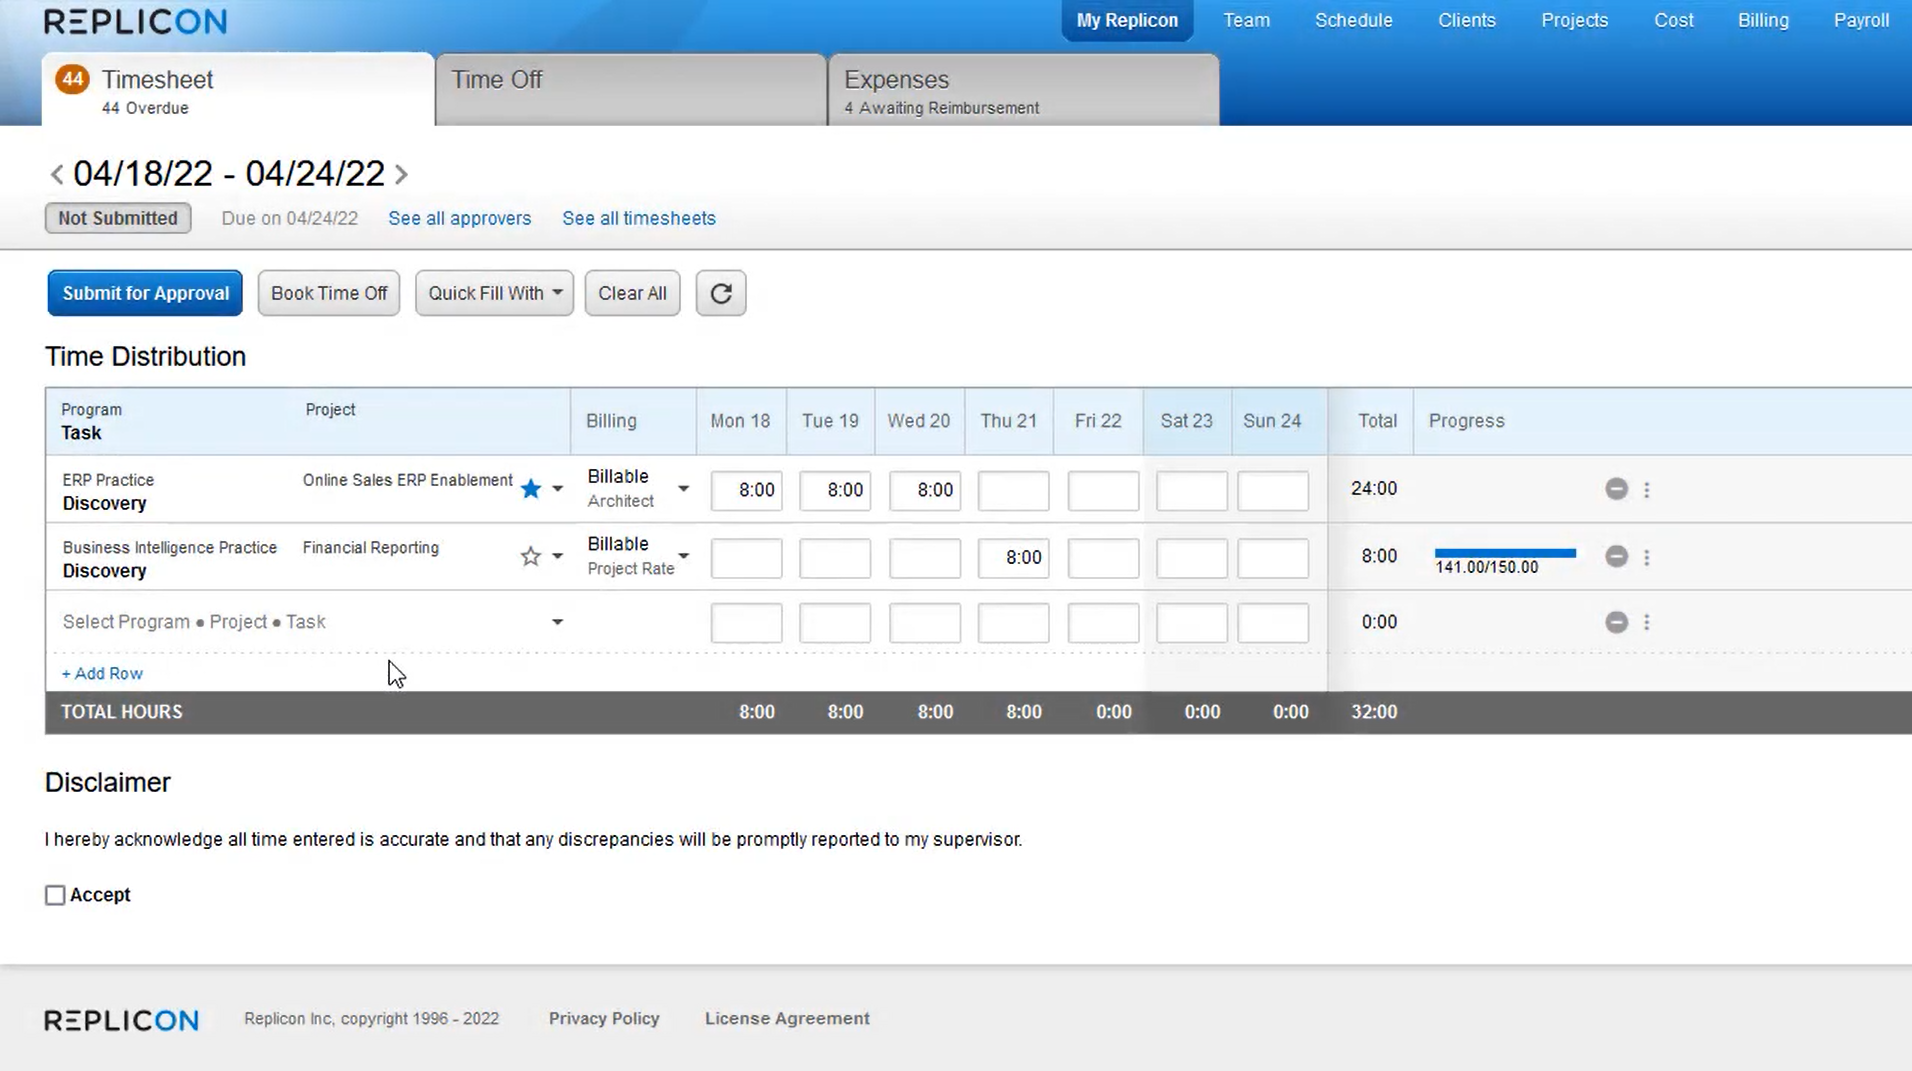Open Select Program Project Task dropdown

pyautogui.click(x=557, y=622)
